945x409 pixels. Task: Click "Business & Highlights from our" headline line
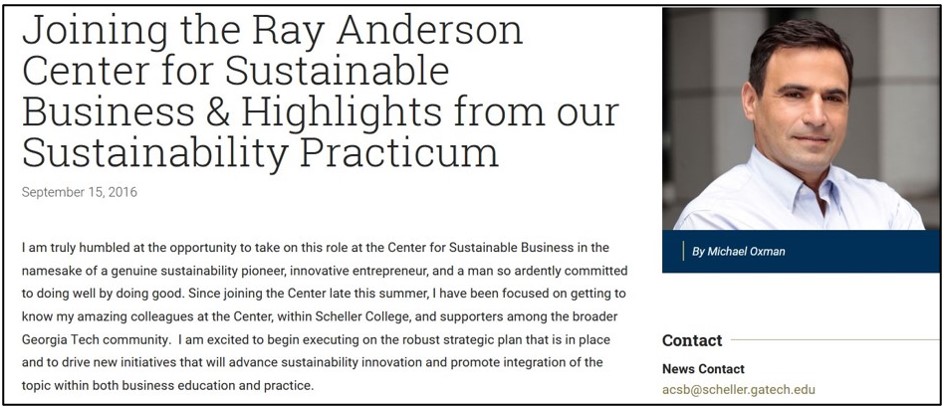point(321,111)
